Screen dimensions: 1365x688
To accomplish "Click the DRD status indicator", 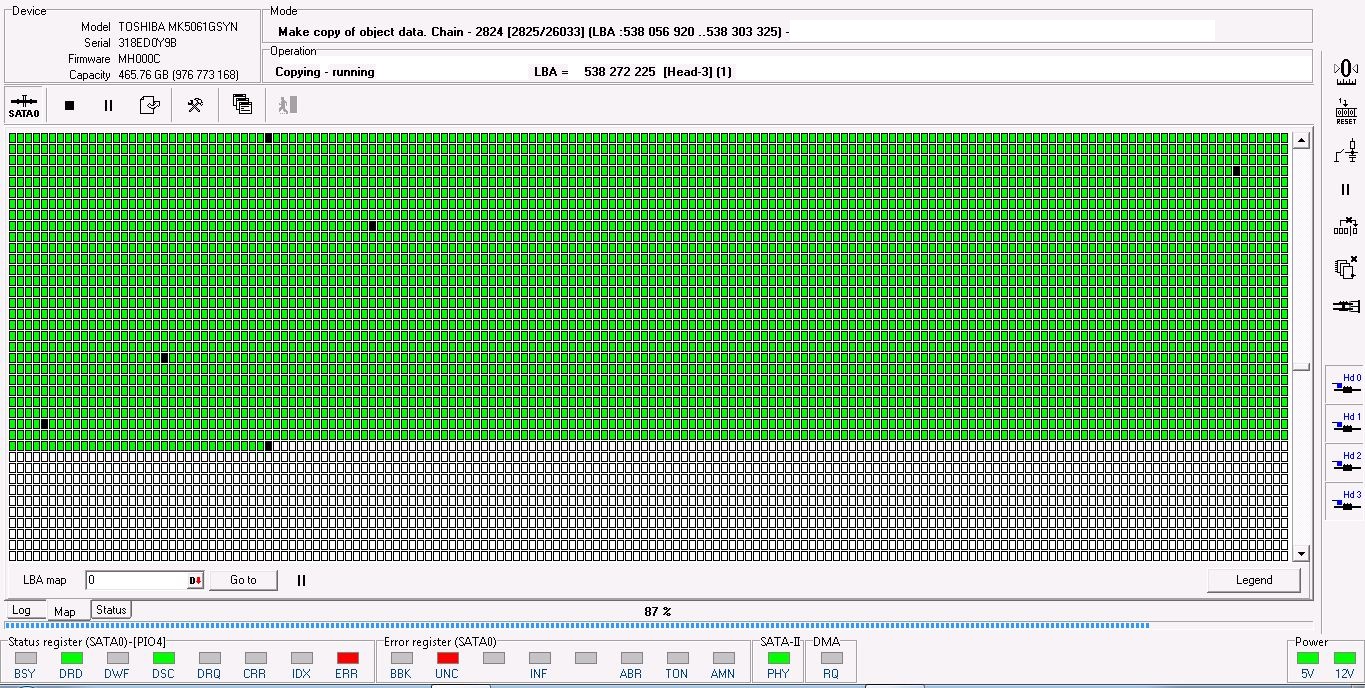I will 71,658.
